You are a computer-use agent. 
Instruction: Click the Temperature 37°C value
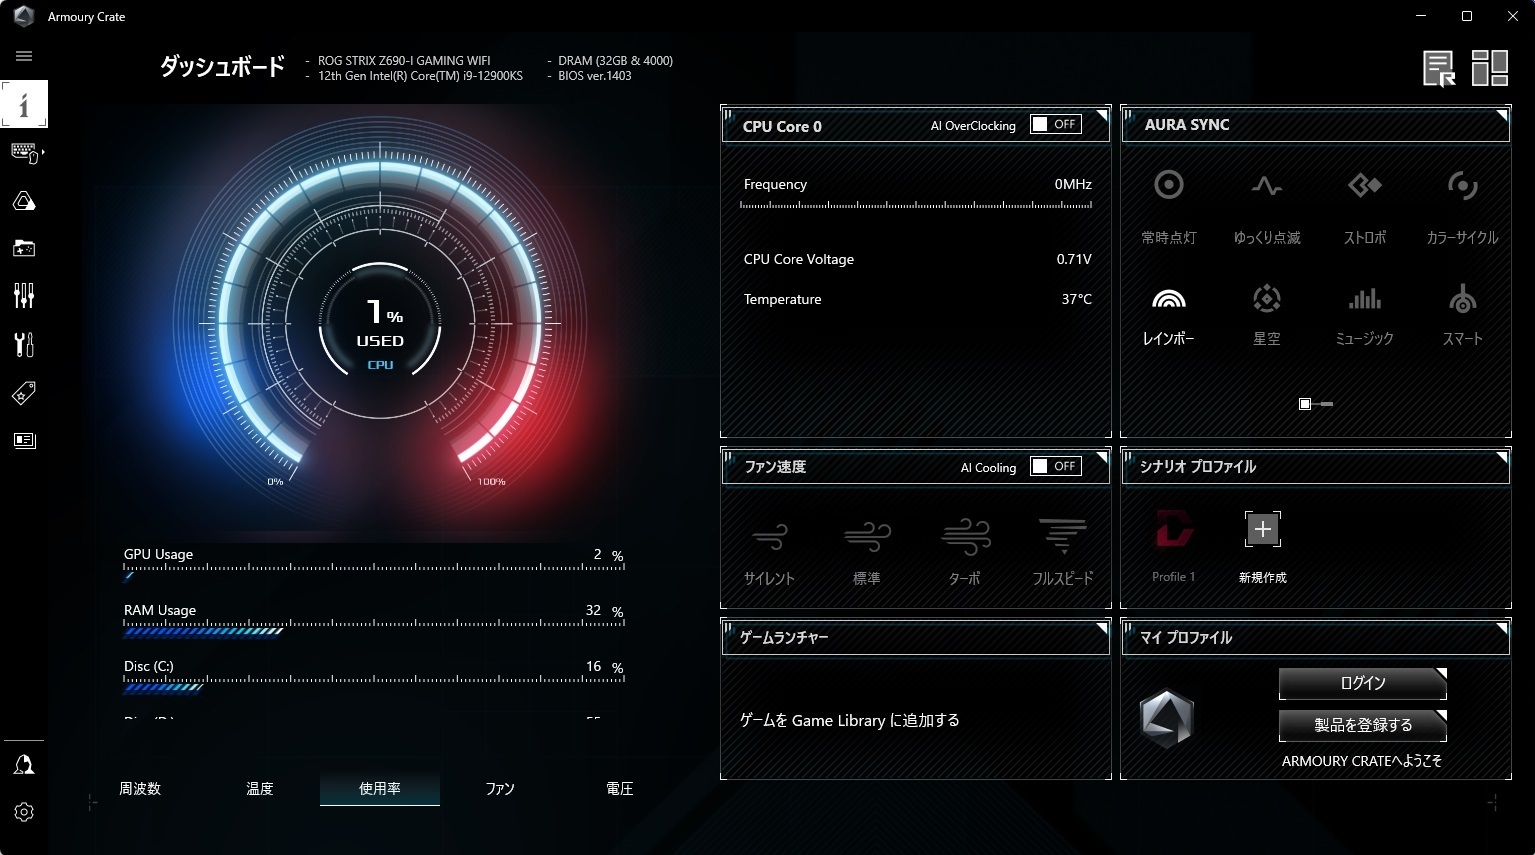[x=1077, y=299]
